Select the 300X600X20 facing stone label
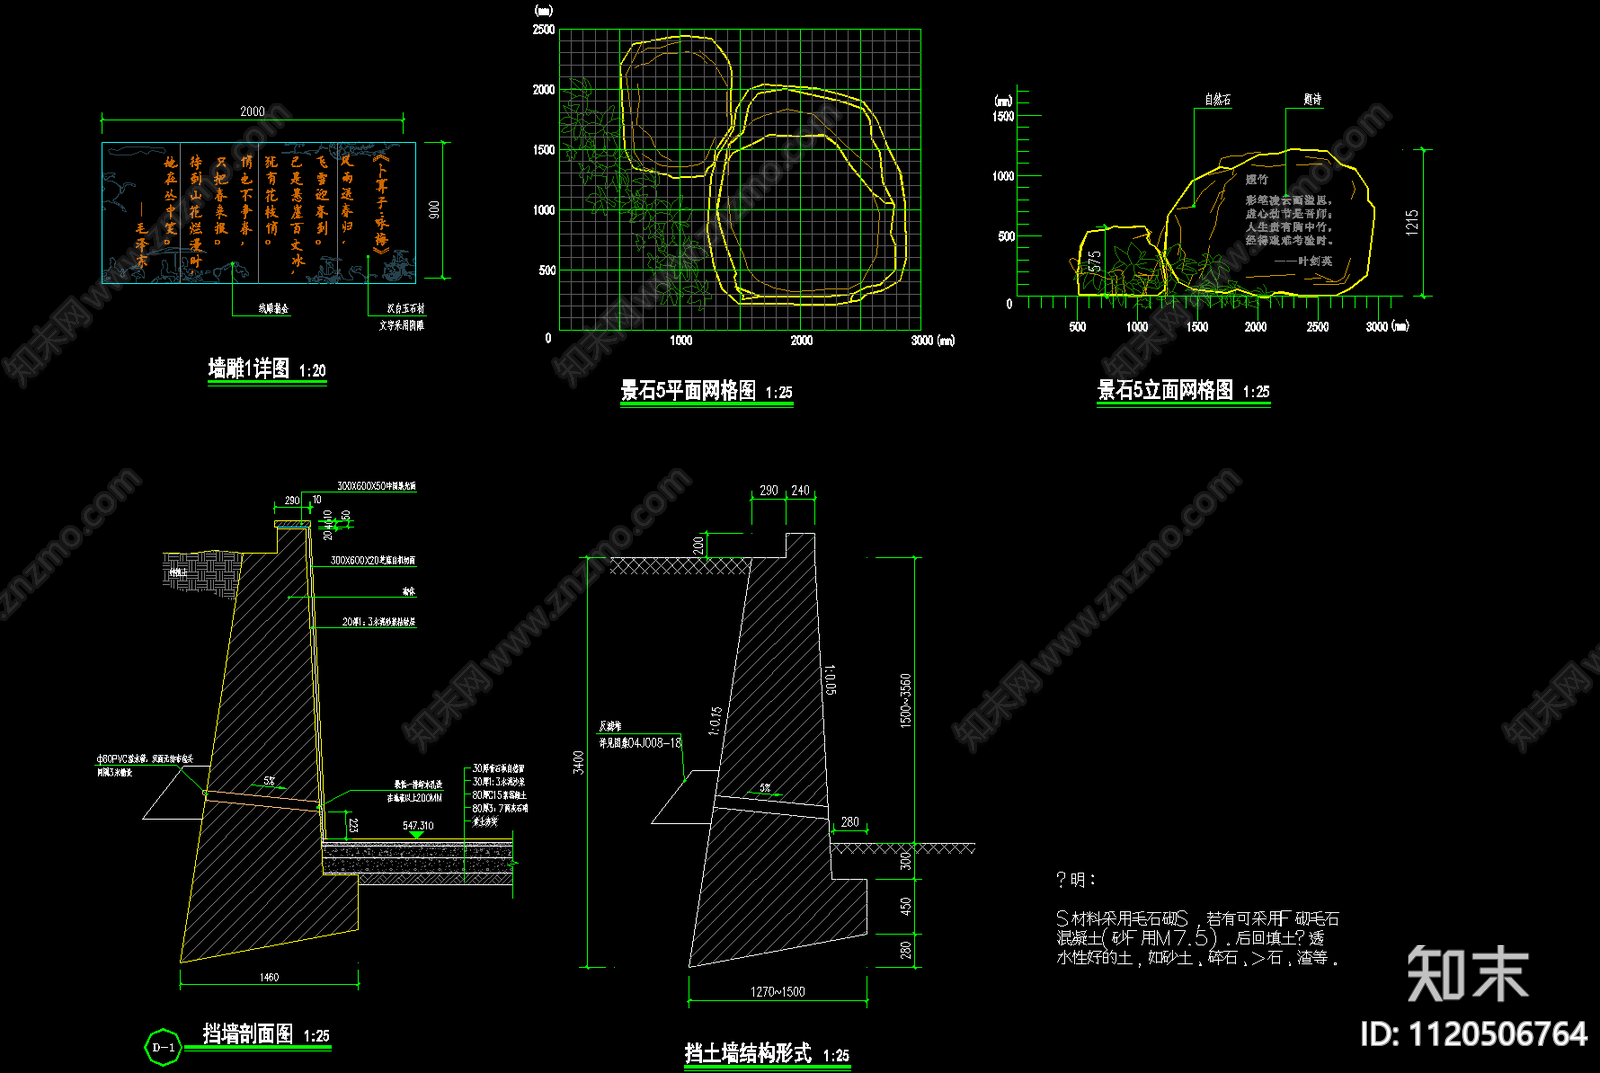 [373, 560]
